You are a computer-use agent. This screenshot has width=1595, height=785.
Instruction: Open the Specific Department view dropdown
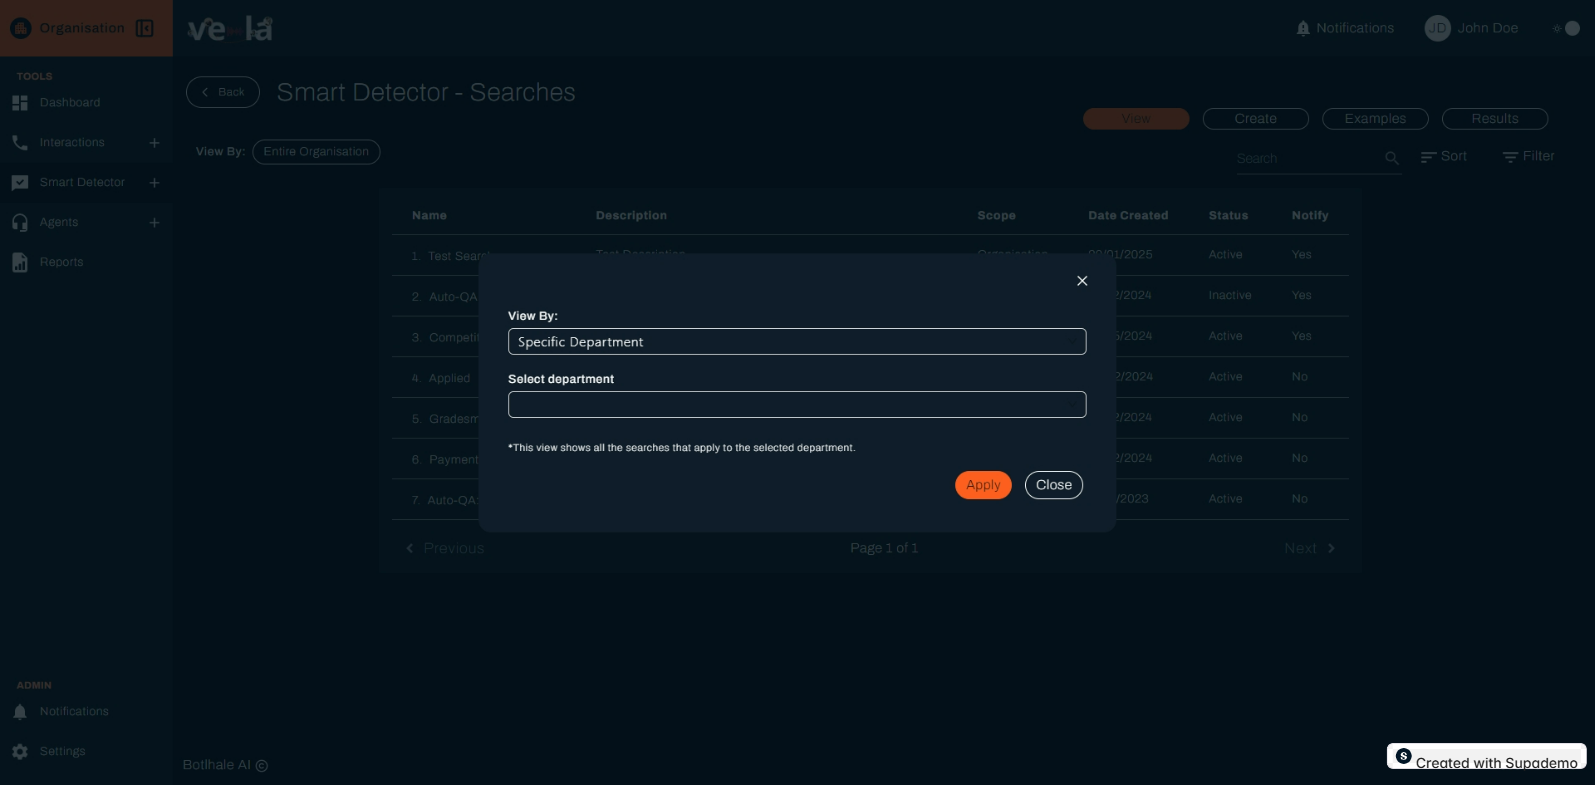click(x=797, y=342)
